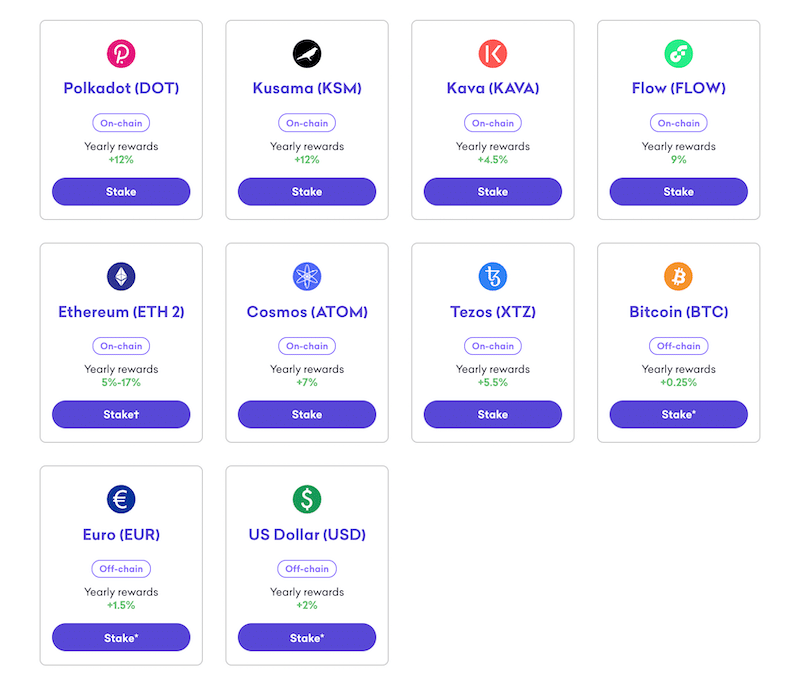The image size is (800, 675).
Task: Click the green Flow logo icon
Action: tap(678, 54)
